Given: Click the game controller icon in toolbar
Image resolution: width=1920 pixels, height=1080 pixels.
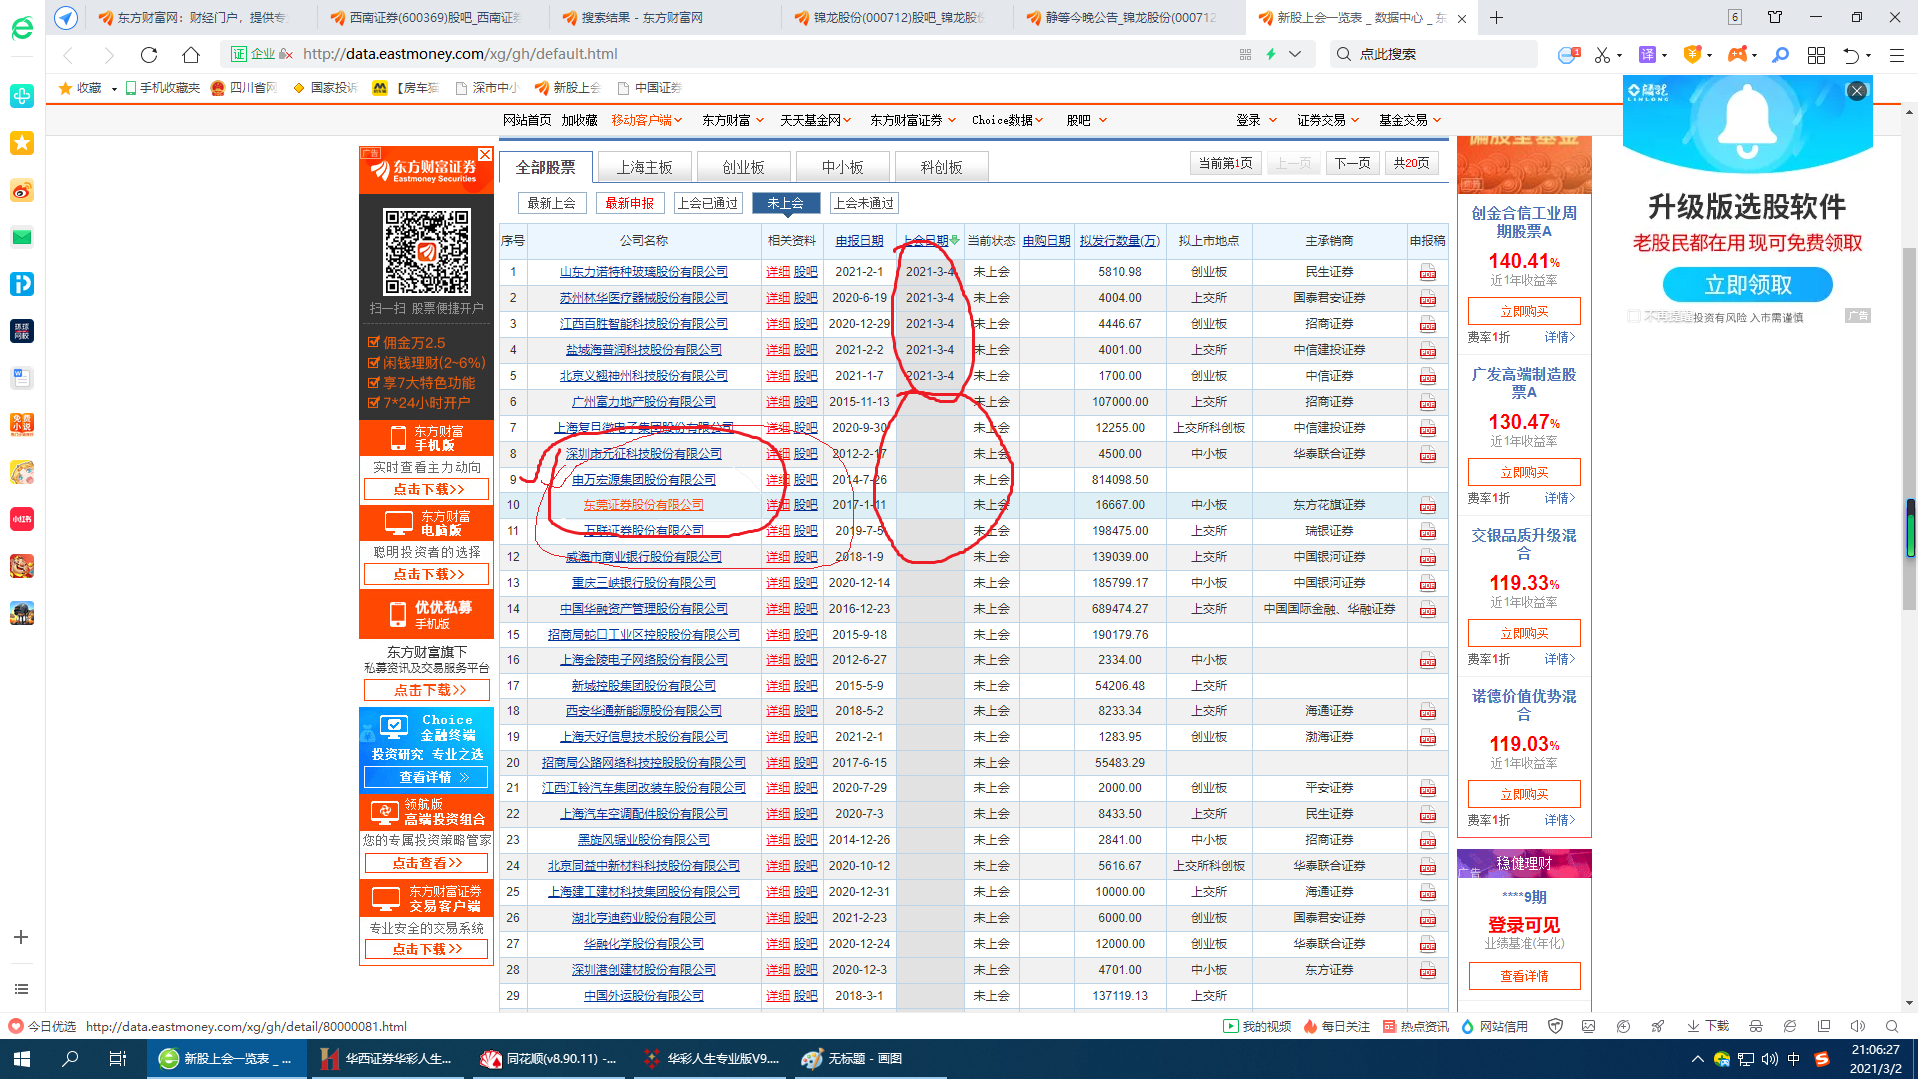Looking at the screenshot, I should tap(1737, 55).
